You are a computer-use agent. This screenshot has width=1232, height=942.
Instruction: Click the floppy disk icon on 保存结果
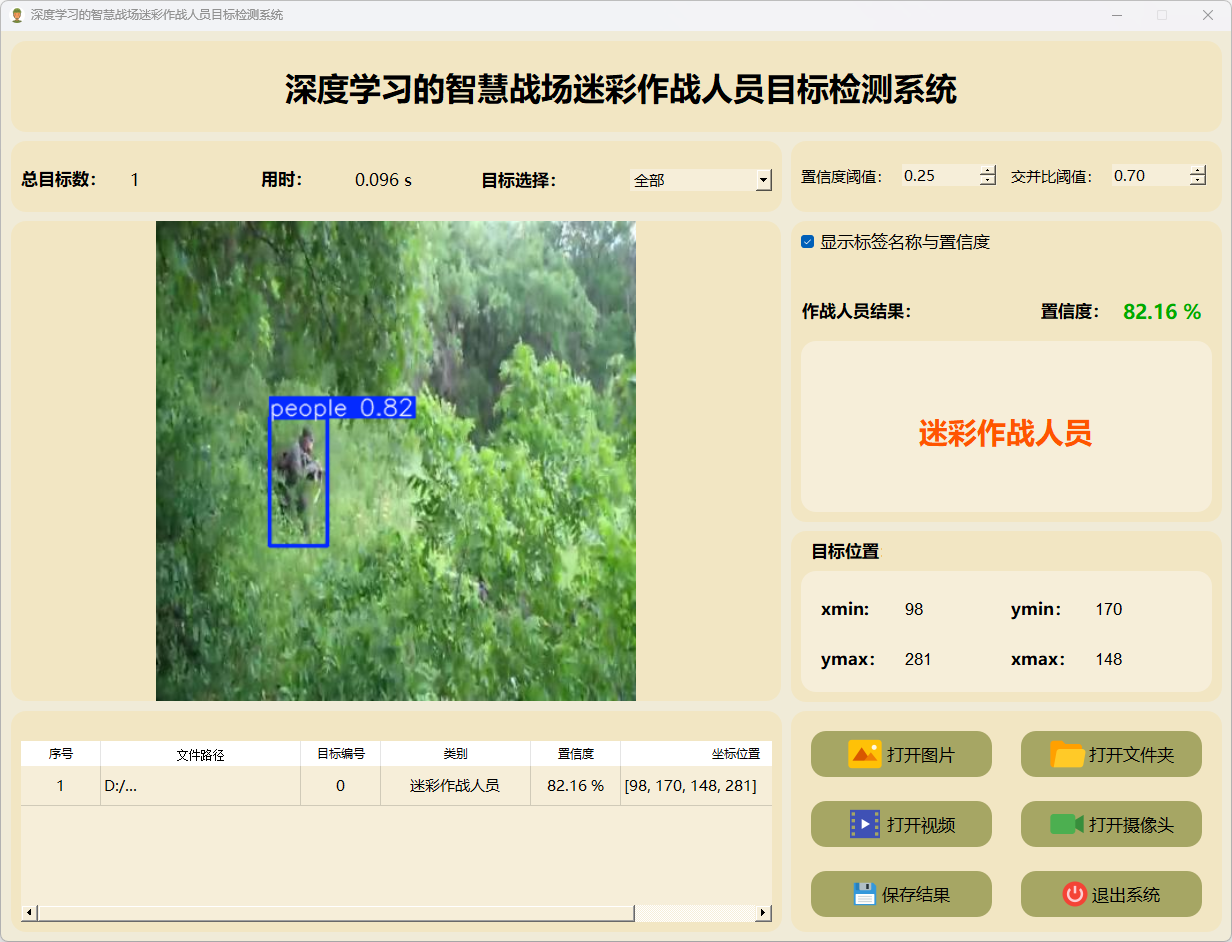coord(864,894)
